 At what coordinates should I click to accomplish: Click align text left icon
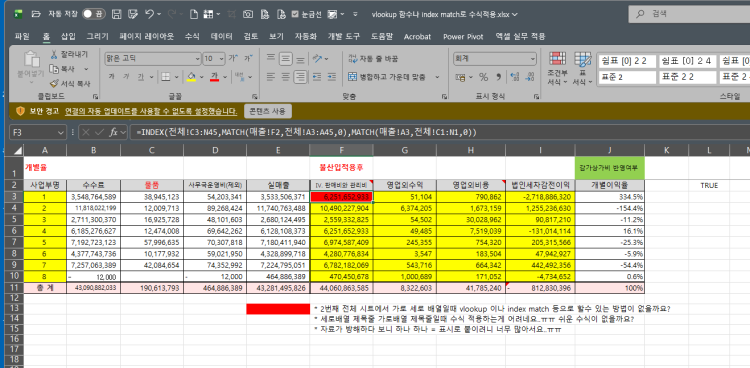(271, 77)
